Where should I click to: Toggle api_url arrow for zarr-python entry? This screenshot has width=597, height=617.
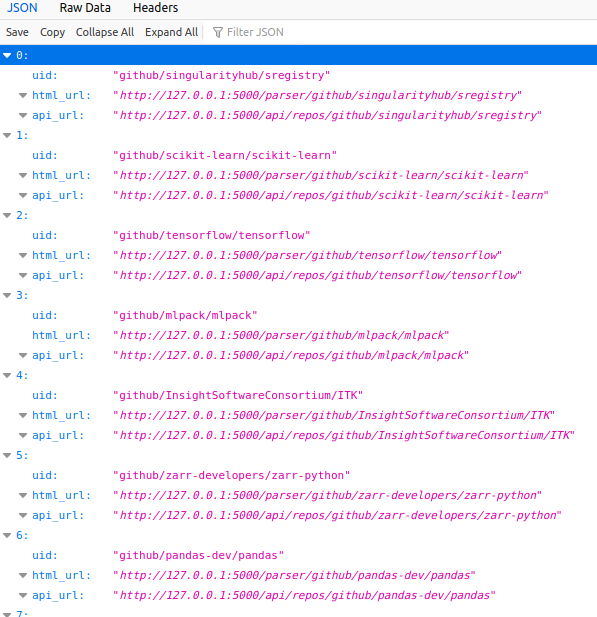pyautogui.click(x=23, y=515)
